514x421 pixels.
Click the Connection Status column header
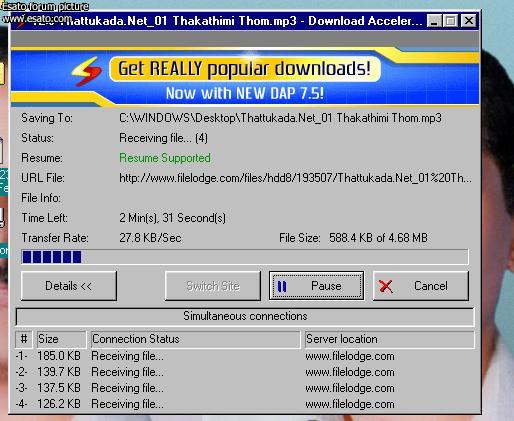pos(195,339)
